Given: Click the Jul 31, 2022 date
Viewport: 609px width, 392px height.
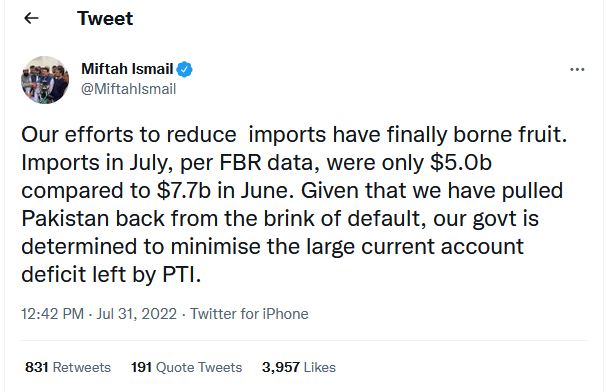Looking at the screenshot, I should coord(137,314).
